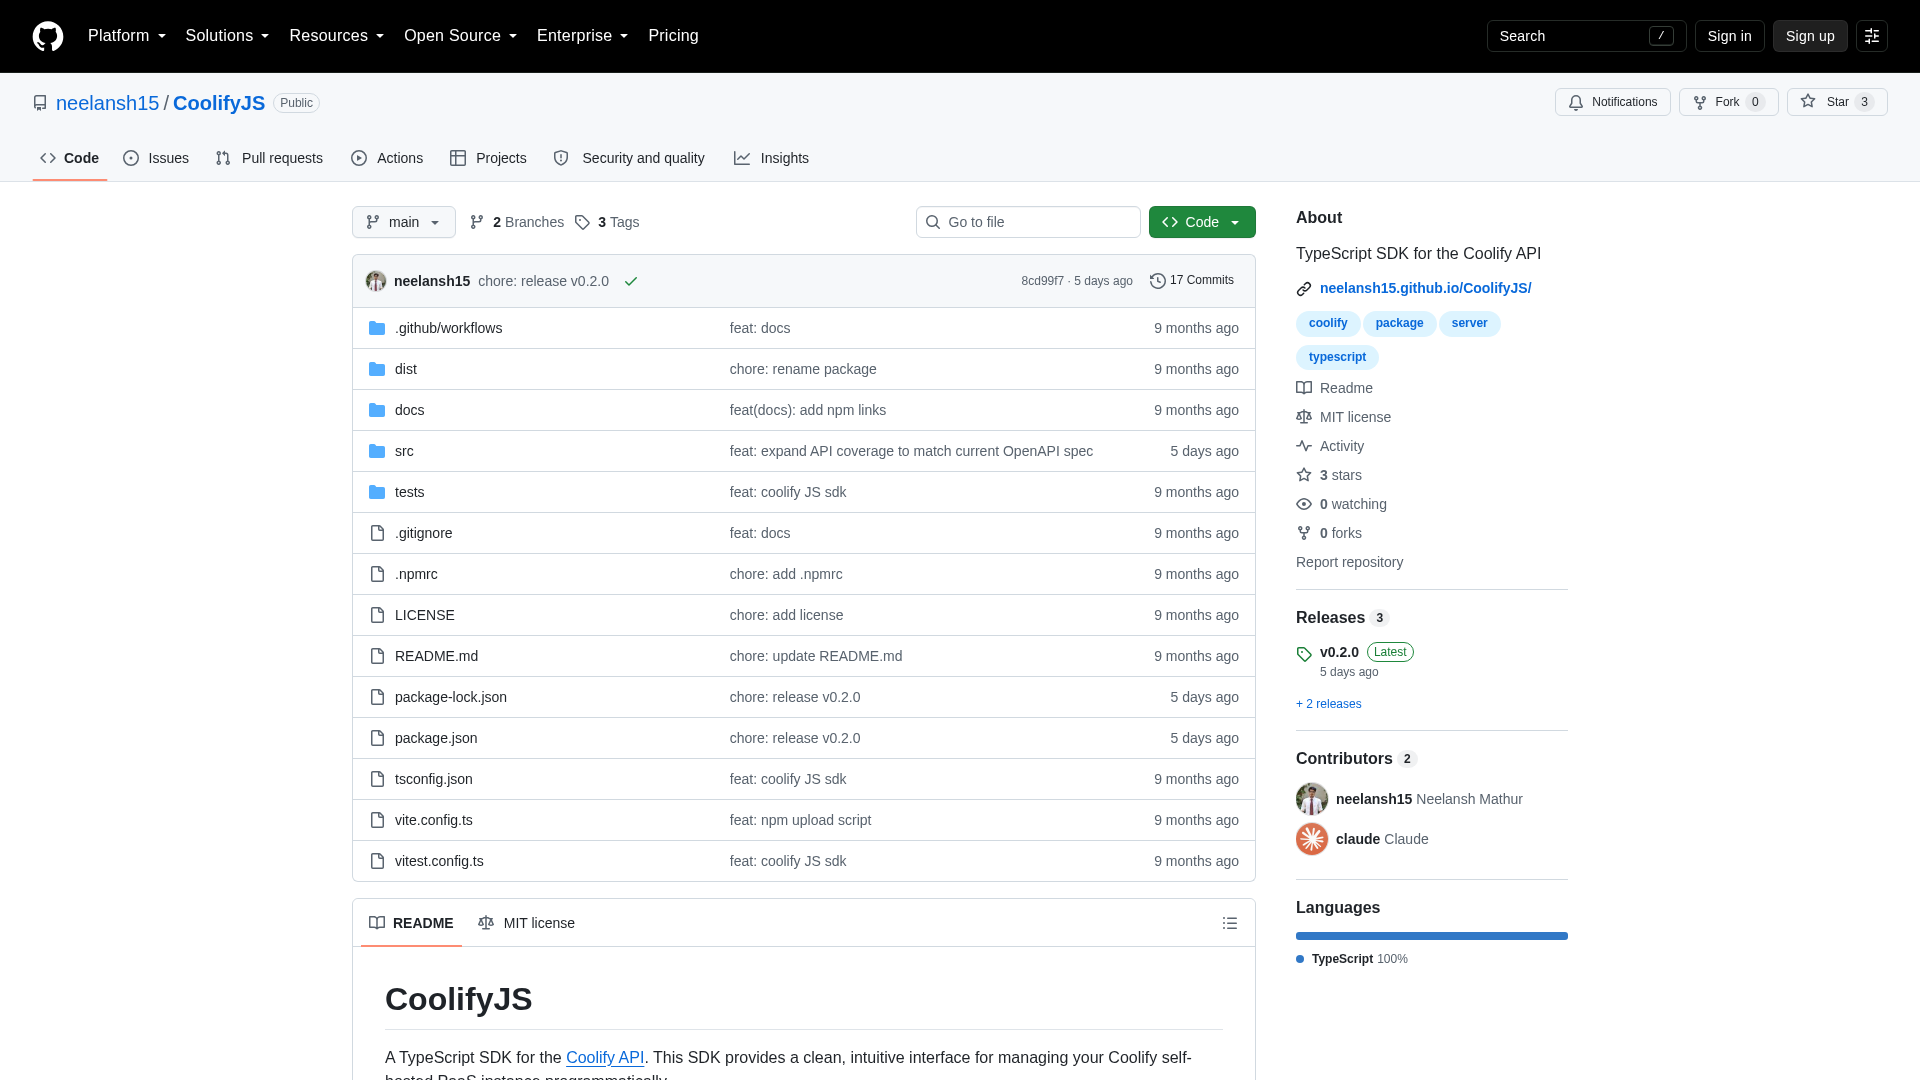Open the vite.config.ts file
This screenshot has height=1080, width=1920.
click(434, 820)
